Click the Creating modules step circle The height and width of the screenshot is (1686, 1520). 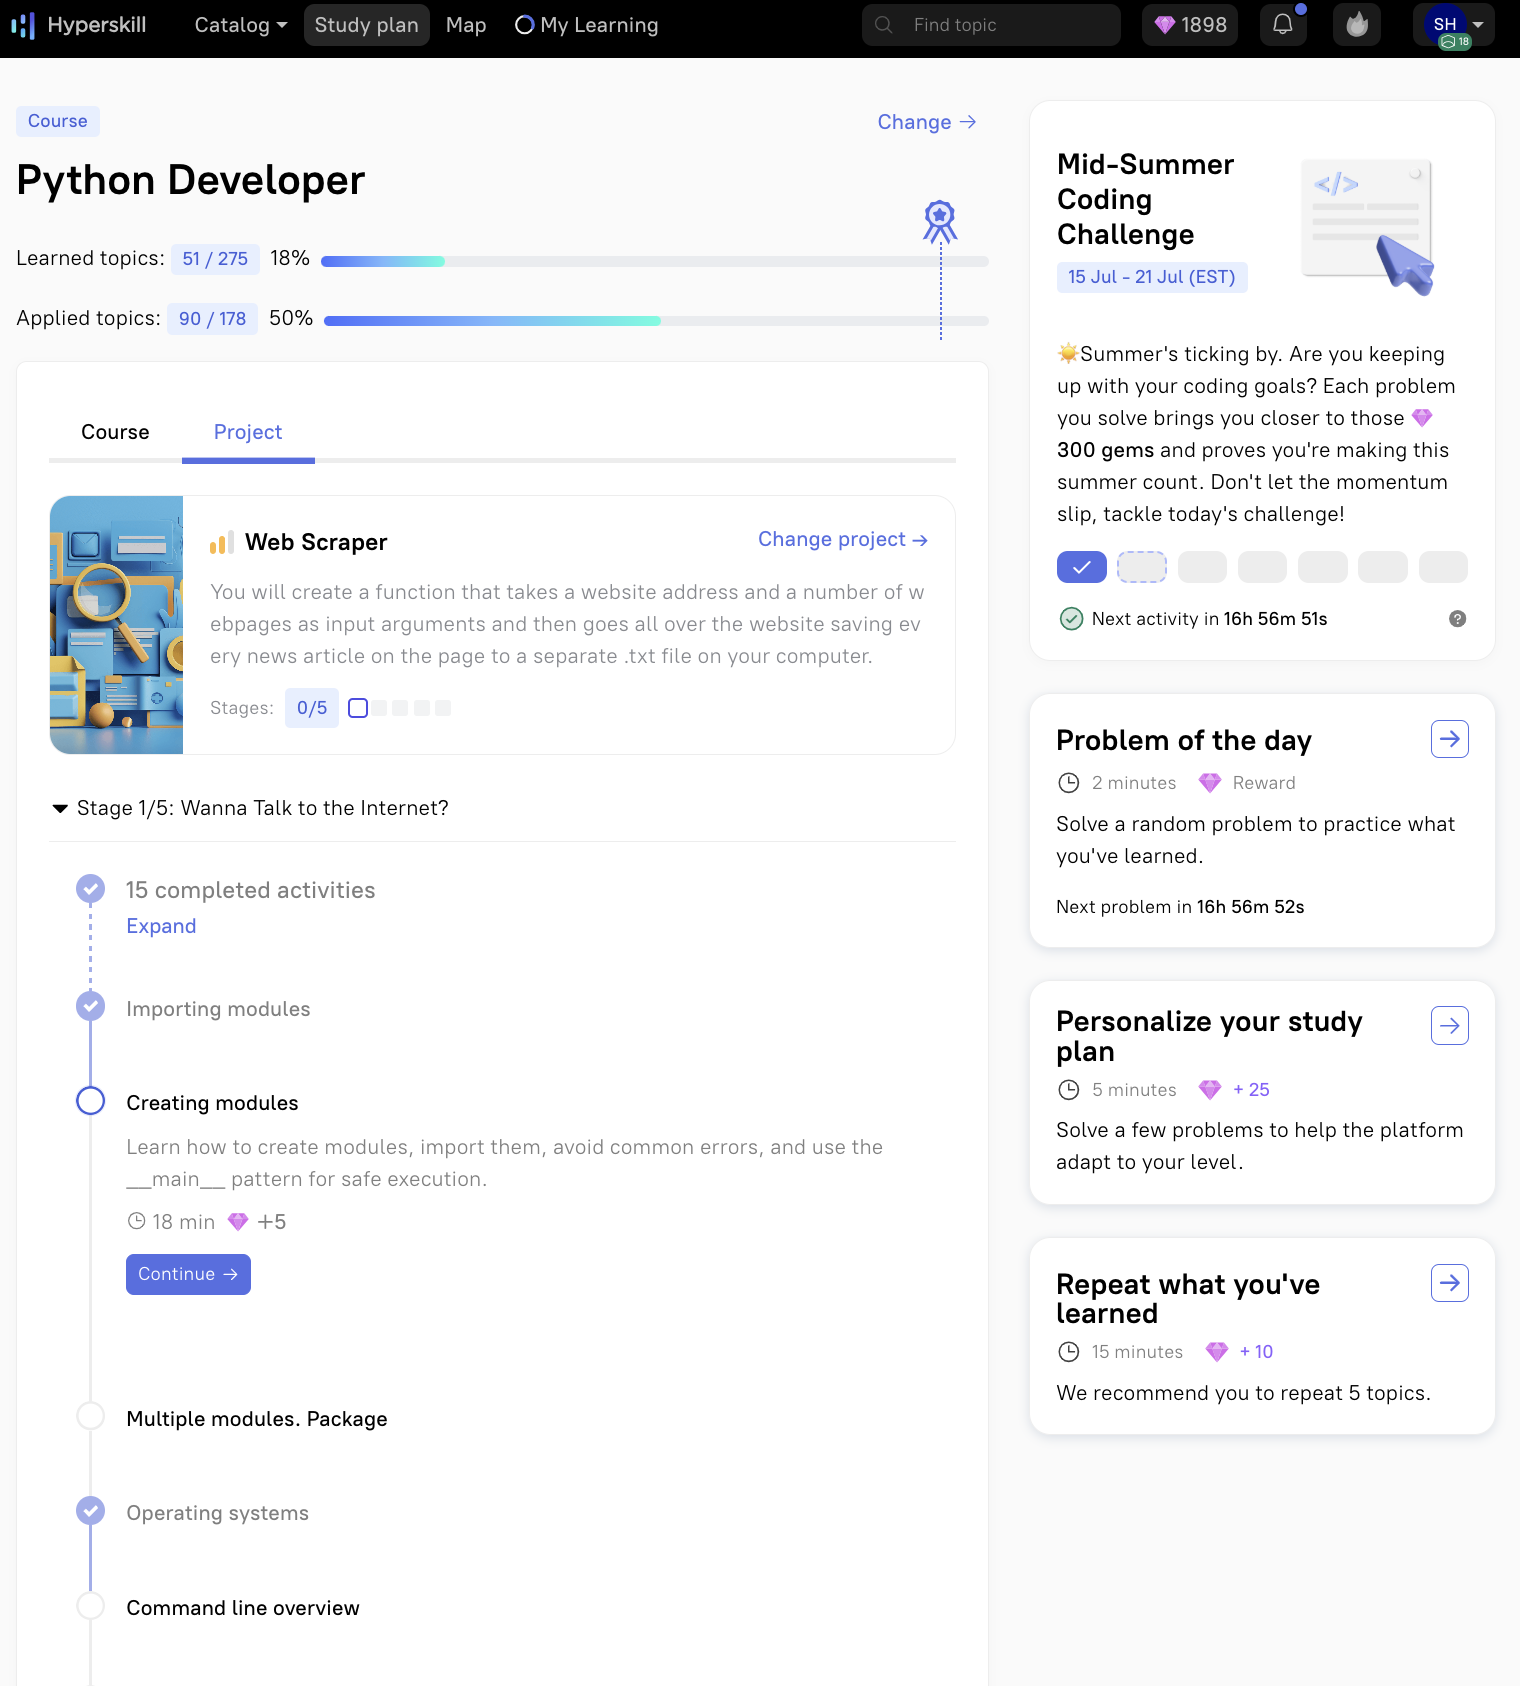coord(91,1101)
